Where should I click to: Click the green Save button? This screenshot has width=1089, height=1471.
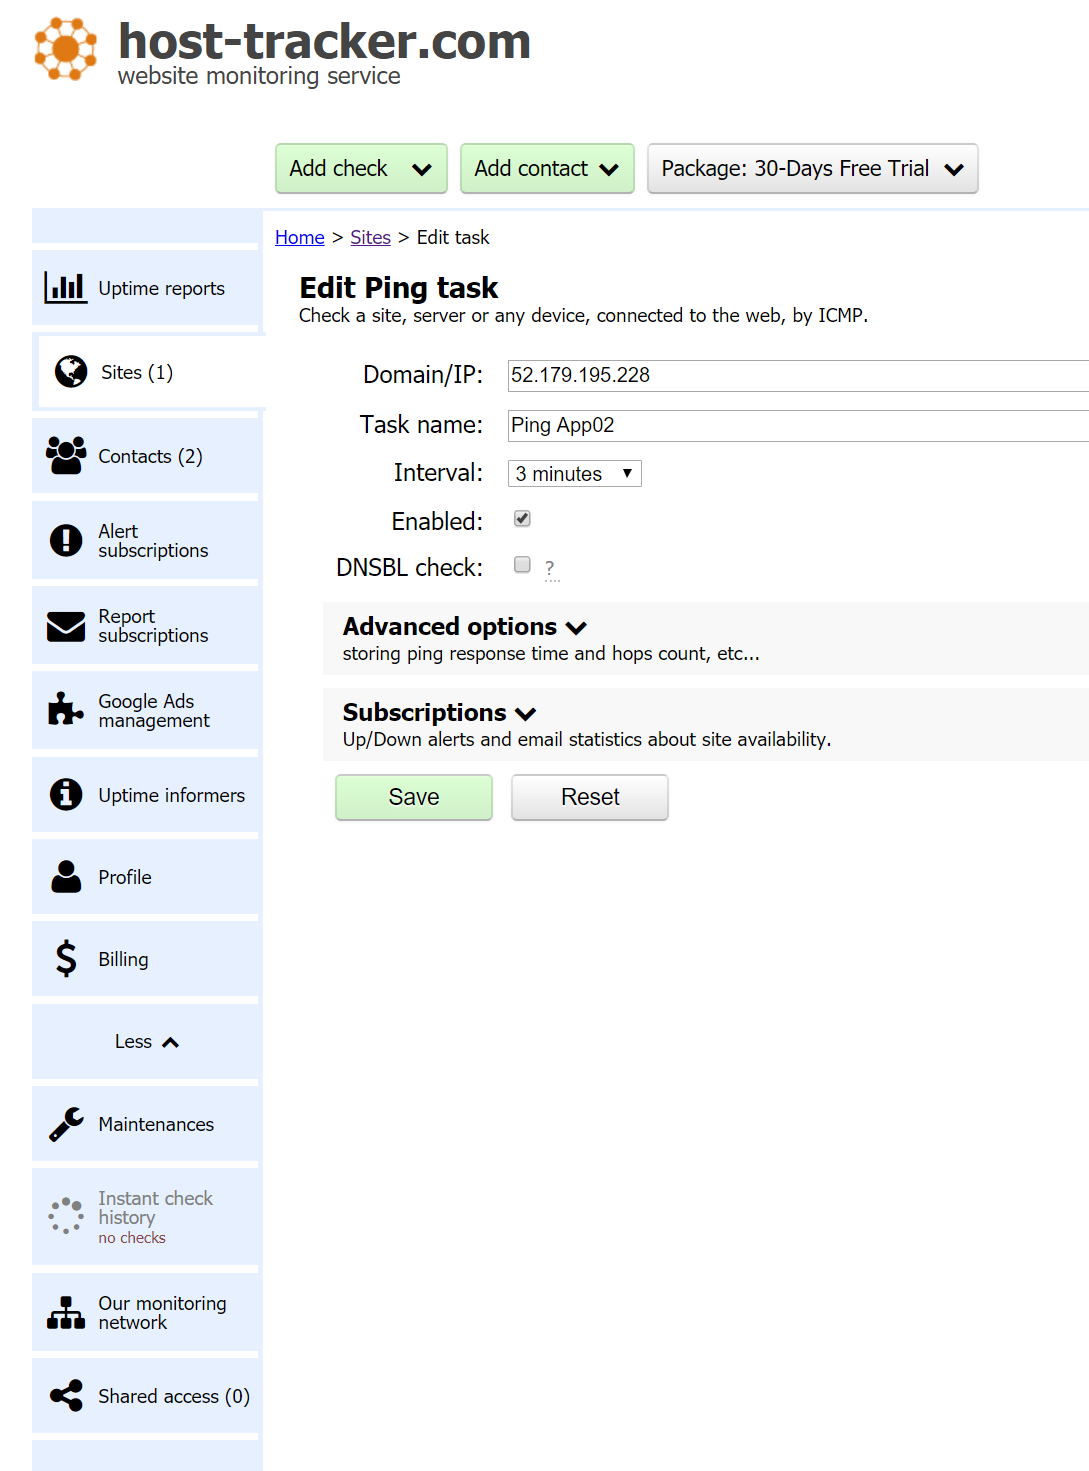(414, 797)
